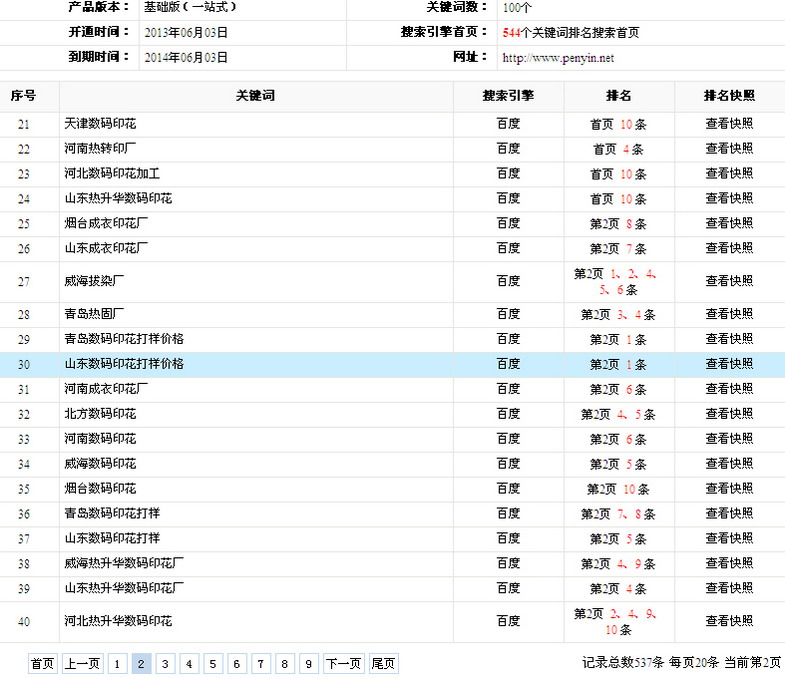View 查看快照 for 烟台数码印花
This screenshot has width=785, height=679.
(729, 489)
